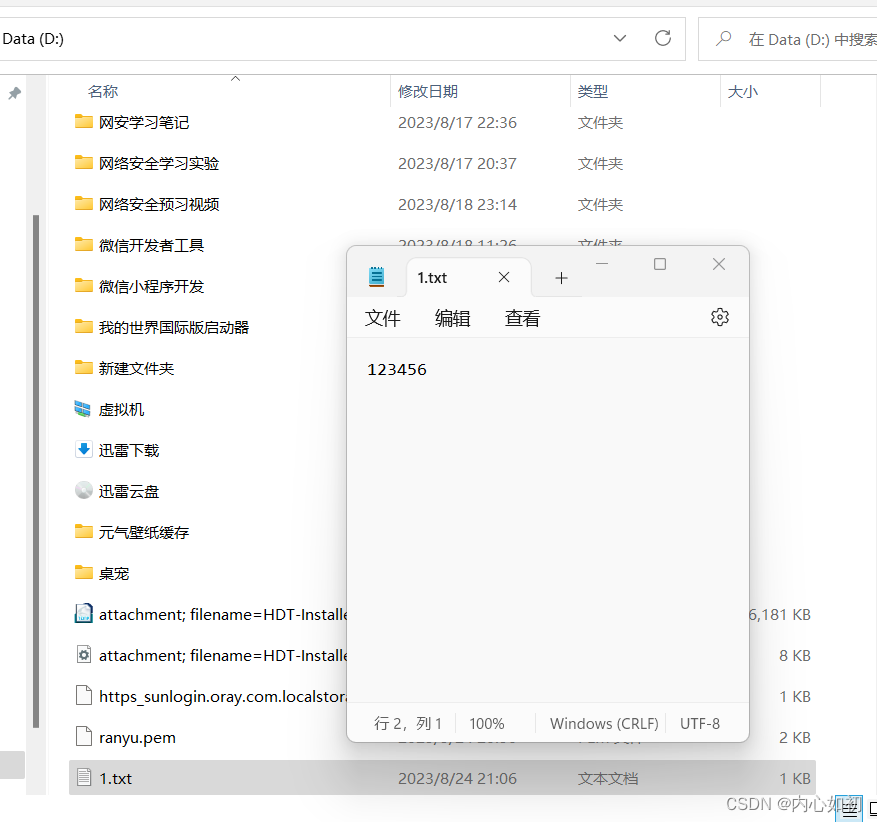
Task: Minimize the Notepad window
Action: (602, 264)
